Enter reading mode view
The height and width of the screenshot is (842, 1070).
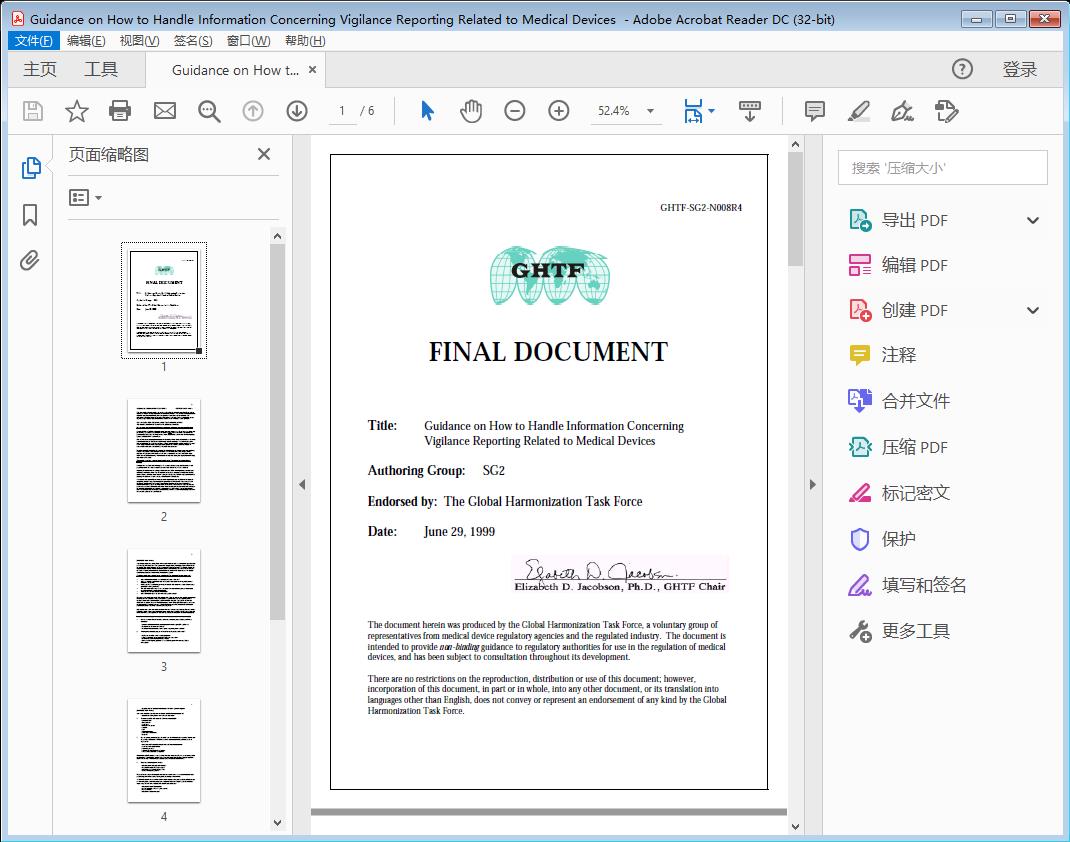pos(750,111)
